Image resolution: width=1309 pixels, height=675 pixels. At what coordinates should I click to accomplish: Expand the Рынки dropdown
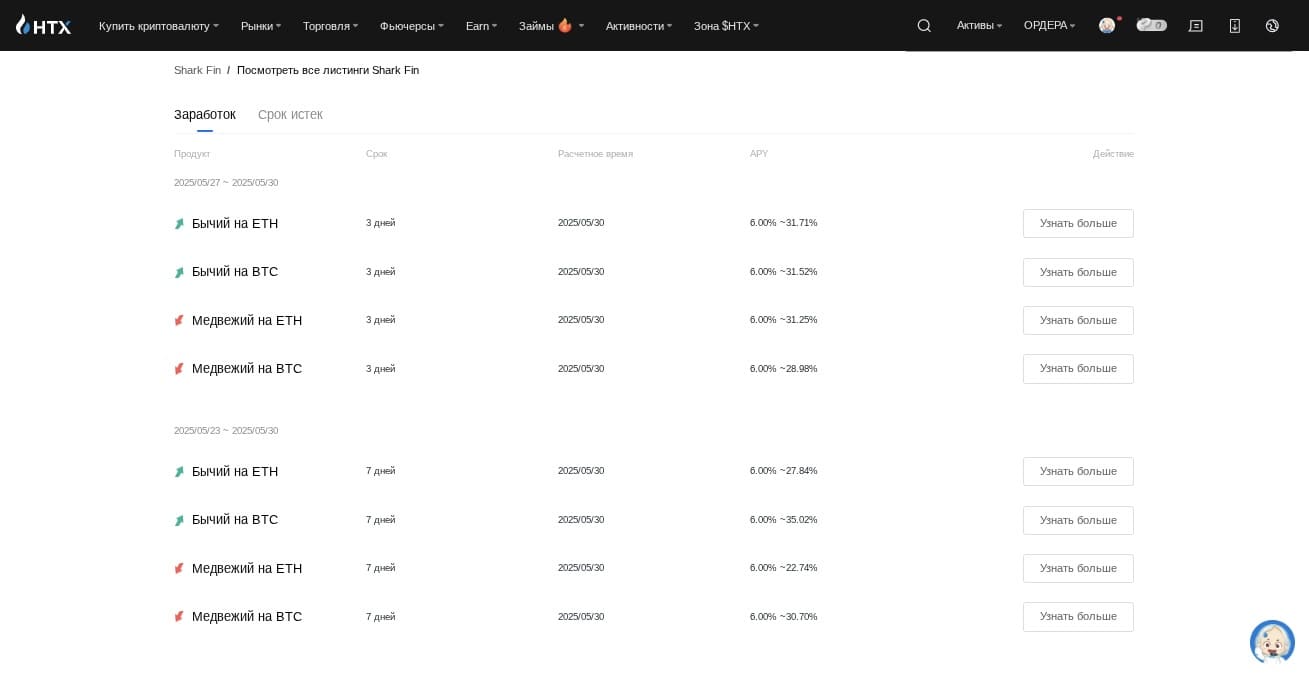[261, 26]
